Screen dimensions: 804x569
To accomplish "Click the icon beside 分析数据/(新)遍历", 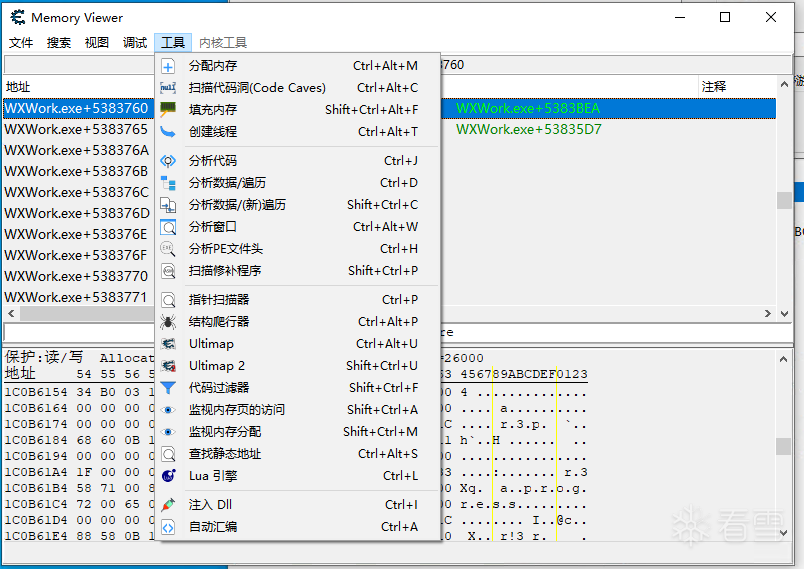I will click(168, 205).
